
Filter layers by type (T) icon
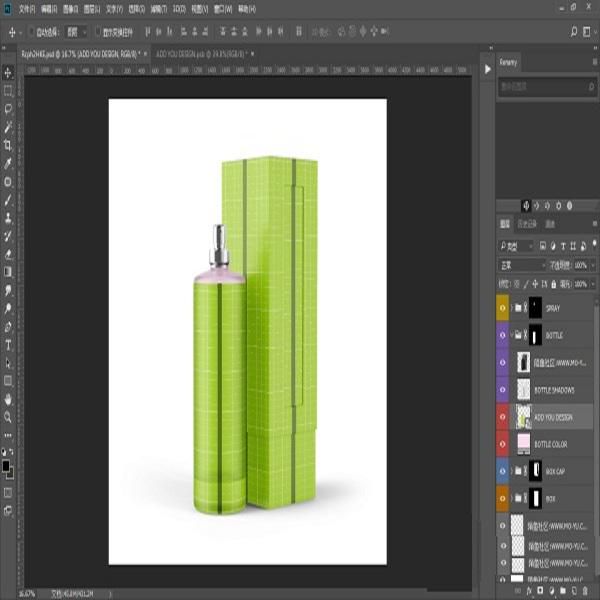563,246
